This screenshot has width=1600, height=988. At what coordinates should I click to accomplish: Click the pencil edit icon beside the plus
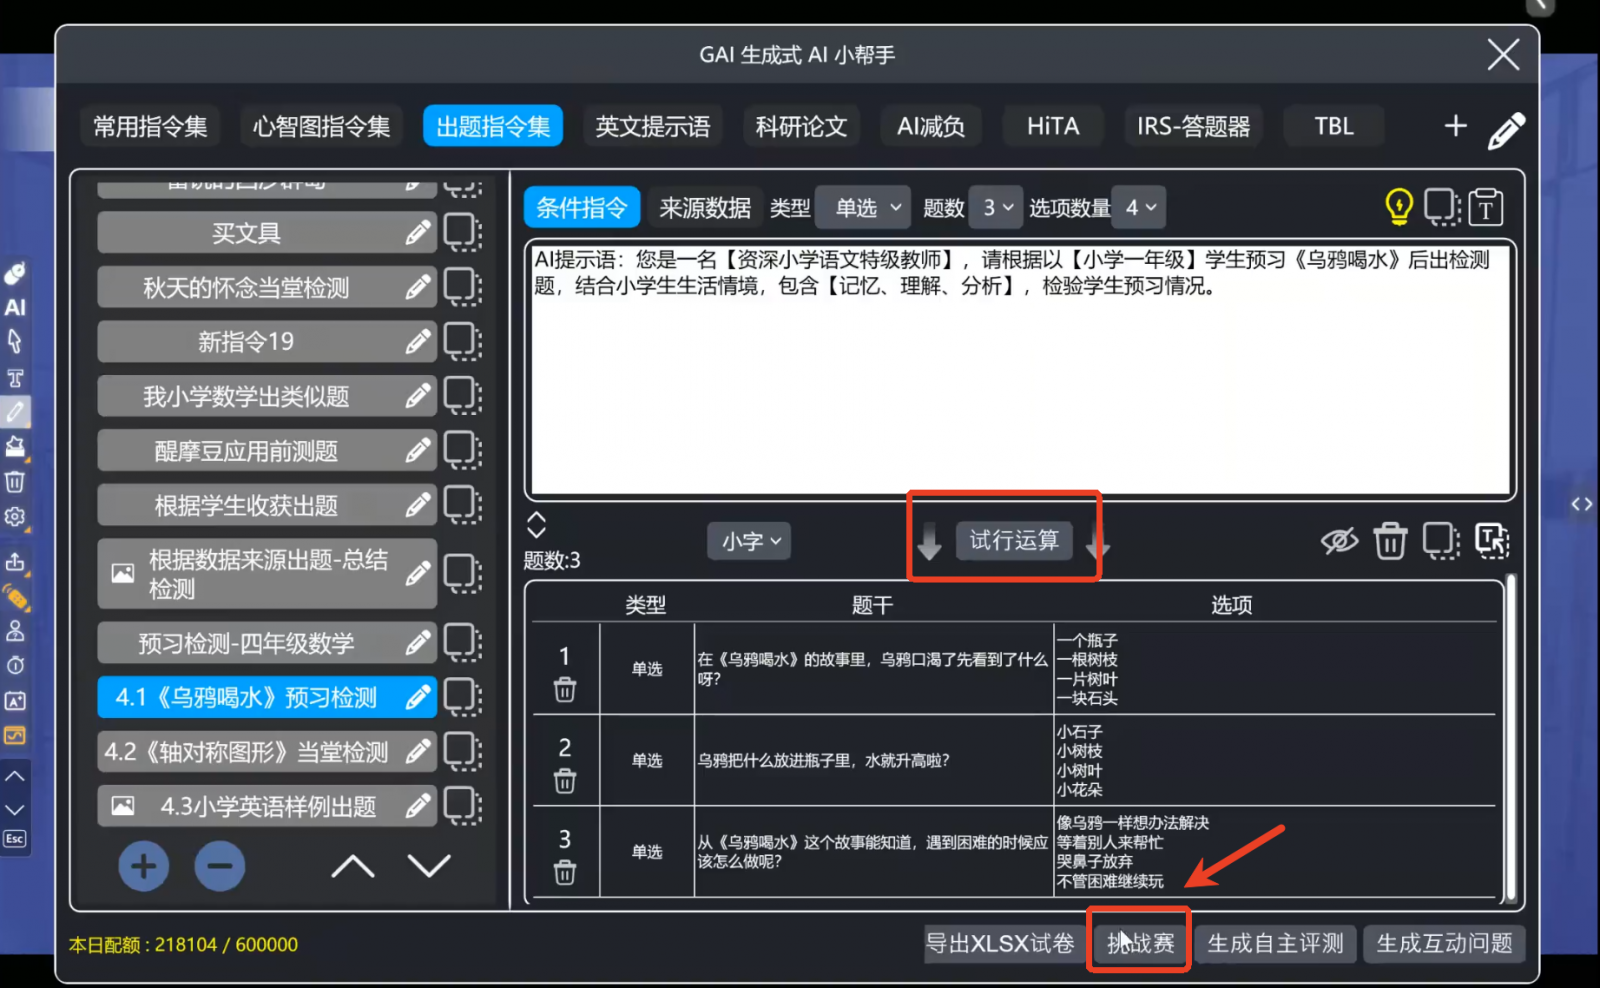tap(1505, 129)
